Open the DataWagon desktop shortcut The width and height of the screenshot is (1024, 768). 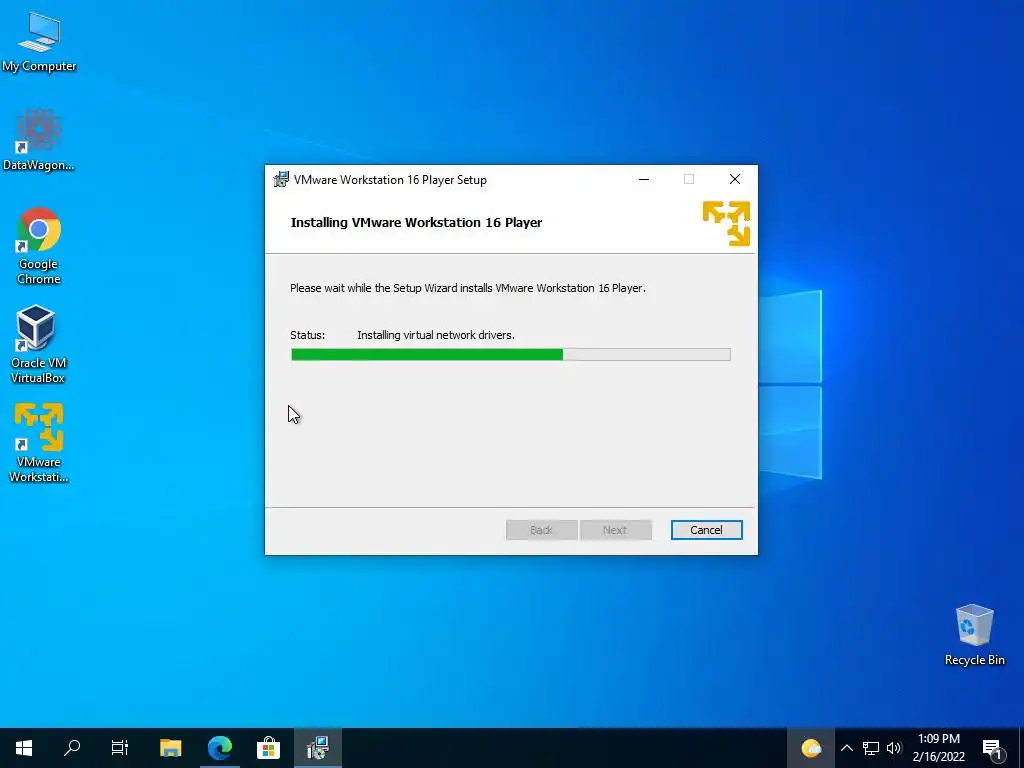click(39, 139)
